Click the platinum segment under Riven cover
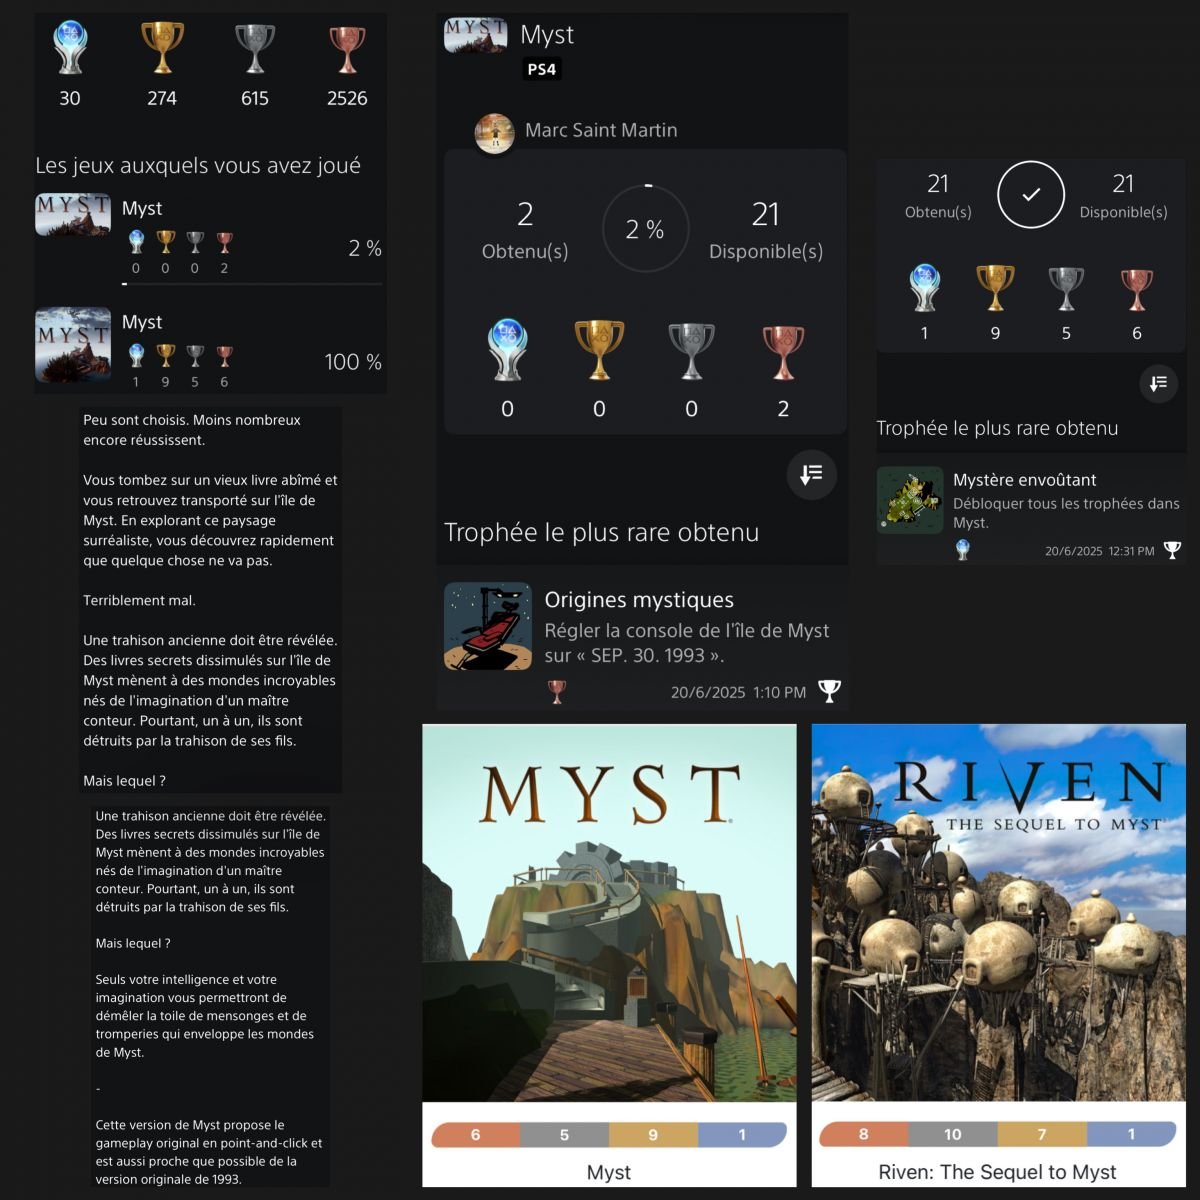This screenshot has width=1200, height=1200. [1131, 1134]
